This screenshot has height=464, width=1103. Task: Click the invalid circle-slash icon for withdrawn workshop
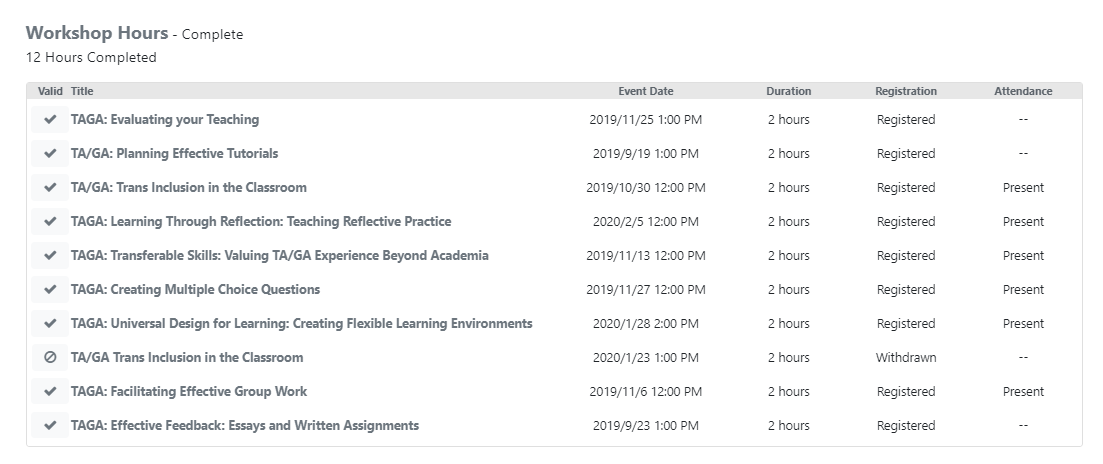click(50, 358)
